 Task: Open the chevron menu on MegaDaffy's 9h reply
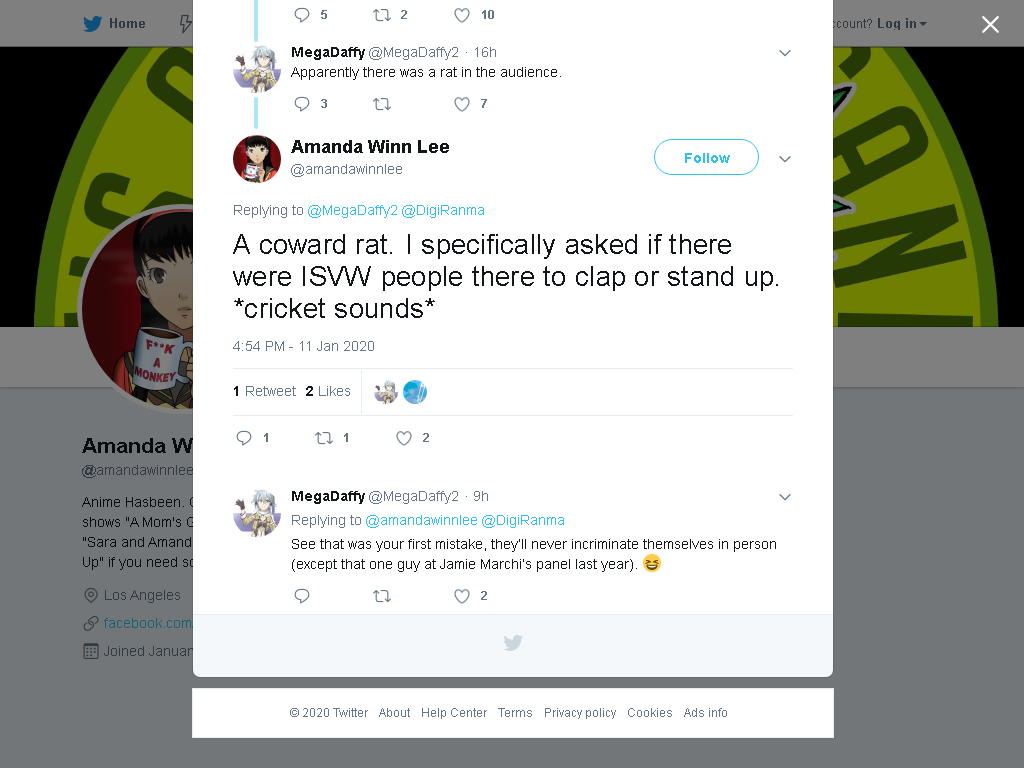(x=785, y=497)
